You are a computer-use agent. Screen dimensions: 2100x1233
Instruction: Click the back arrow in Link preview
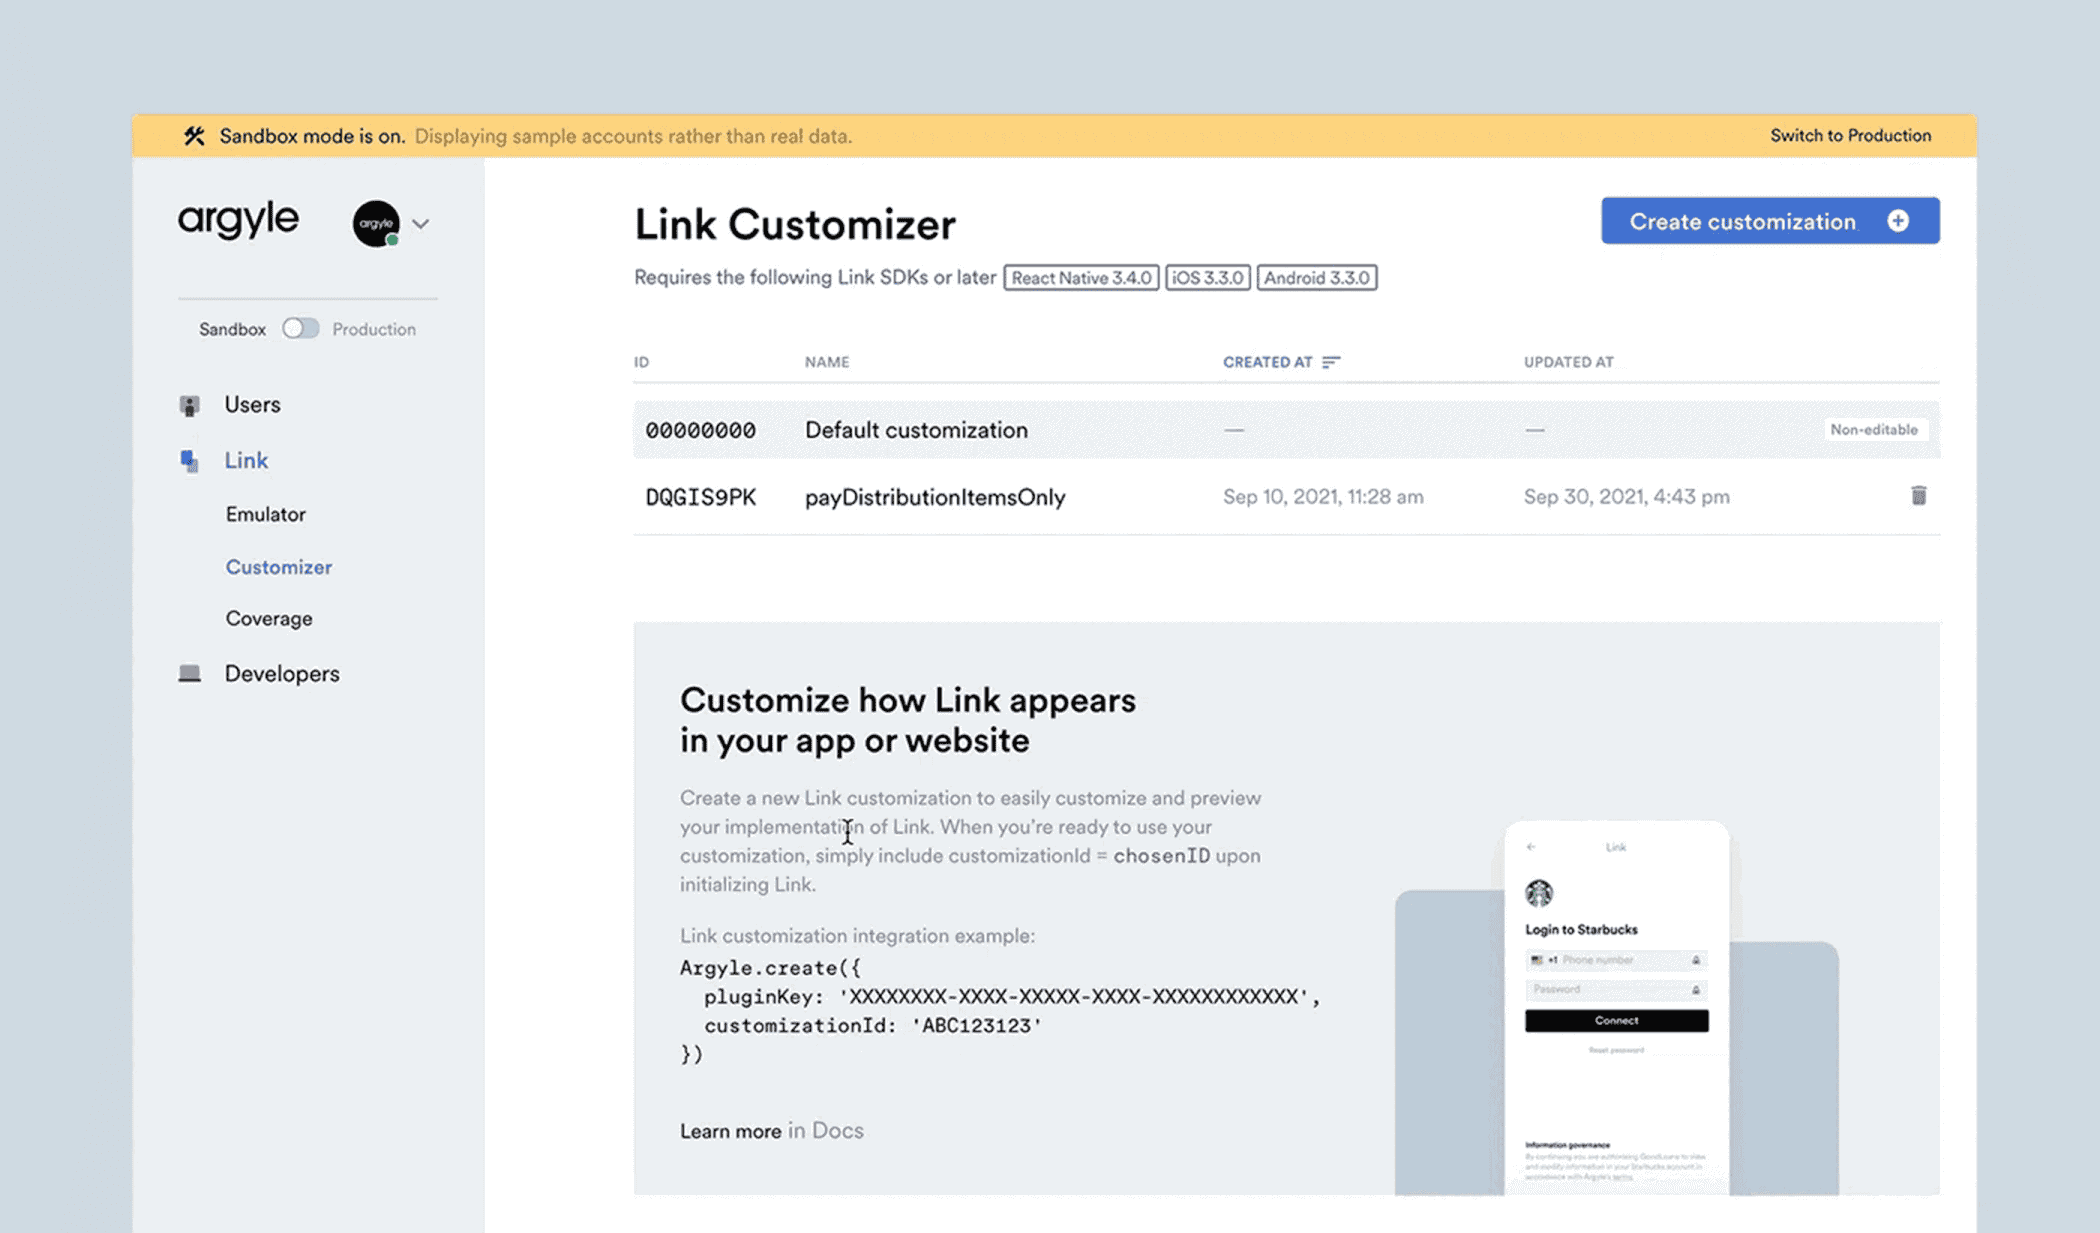pyautogui.click(x=1531, y=847)
